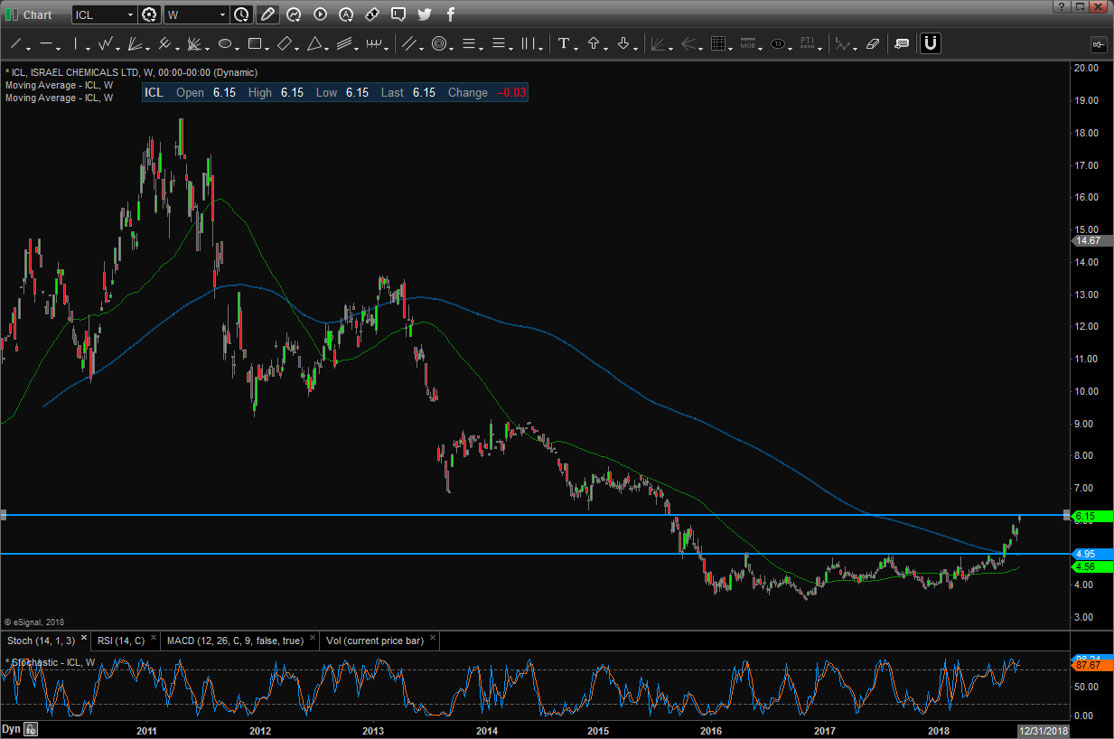Select the eraser tool
Screen dimensions: 1114x739
click(872, 44)
